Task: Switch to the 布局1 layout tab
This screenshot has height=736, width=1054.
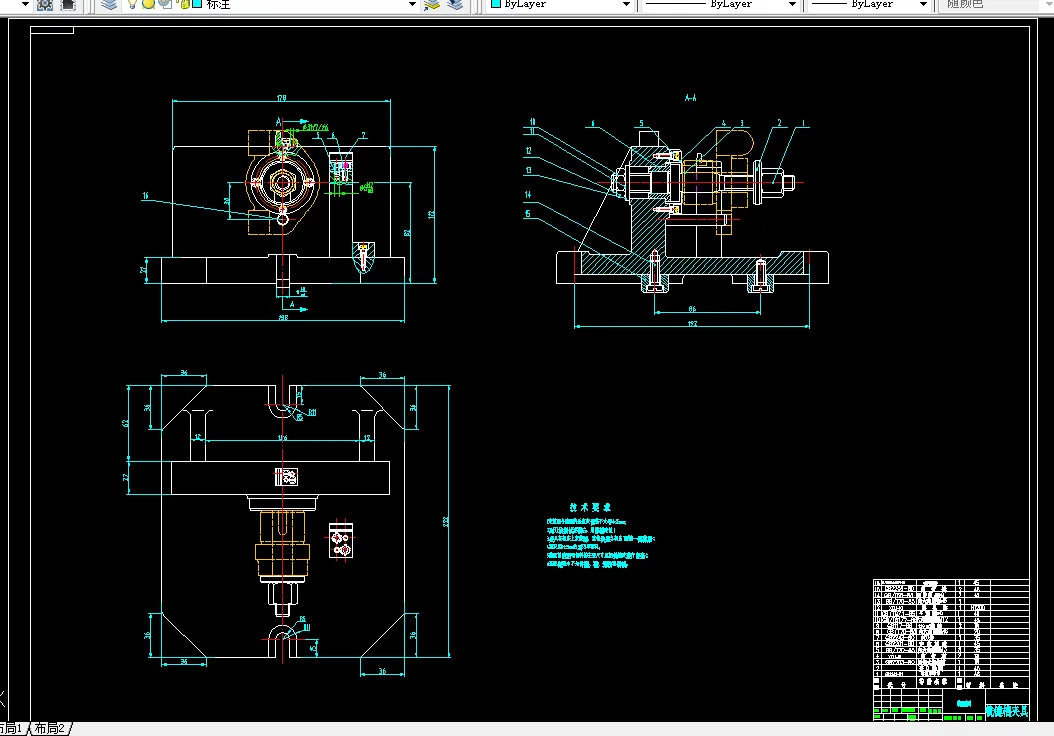Action: coord(11,729)
